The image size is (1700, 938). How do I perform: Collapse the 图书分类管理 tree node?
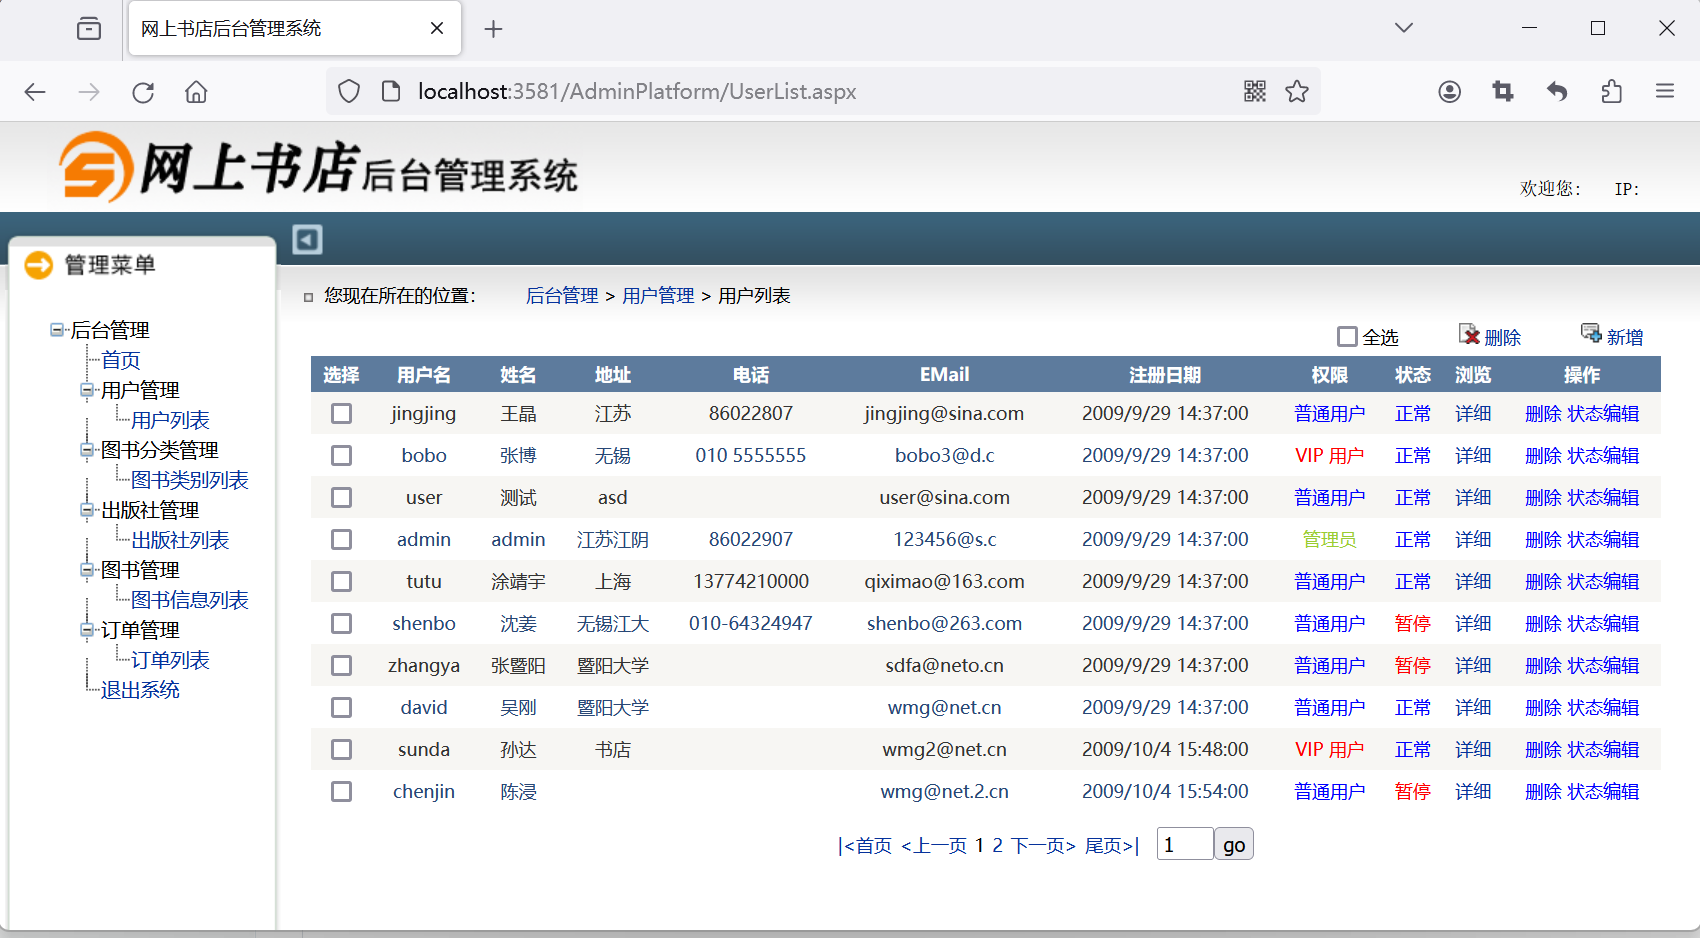[87, 450]
